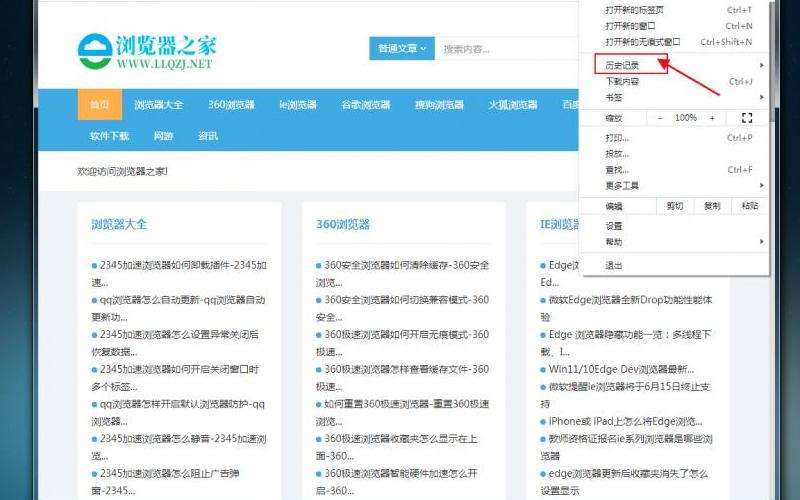Open article 2345加速浏览器如何卸载插件
The height and width of the screenshot is (500, 800).
pyautogui.click(x=179, y=273)
